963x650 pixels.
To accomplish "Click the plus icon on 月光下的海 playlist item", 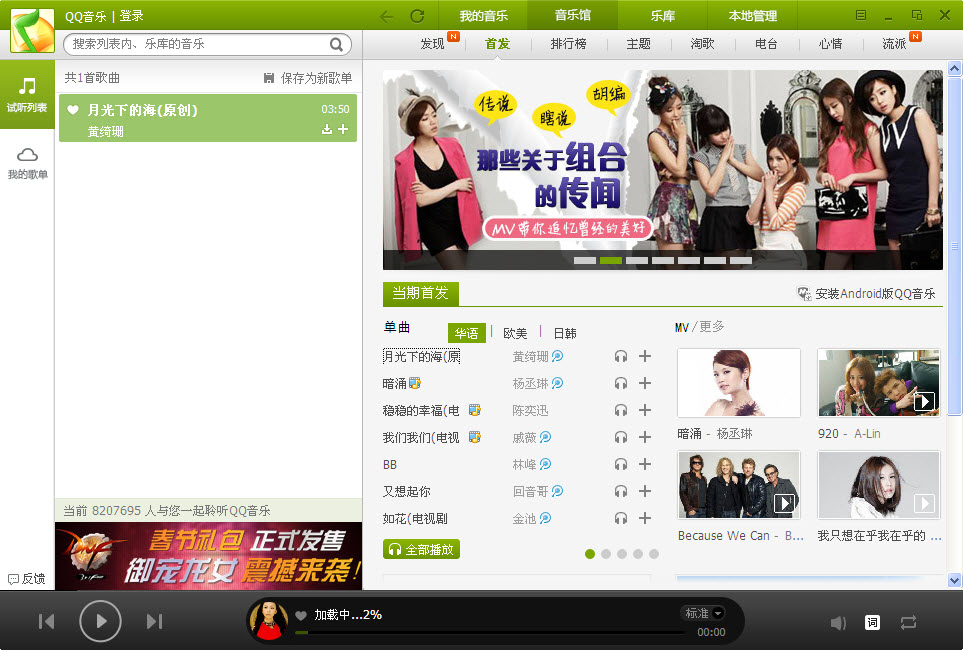I will pos(343,129).
